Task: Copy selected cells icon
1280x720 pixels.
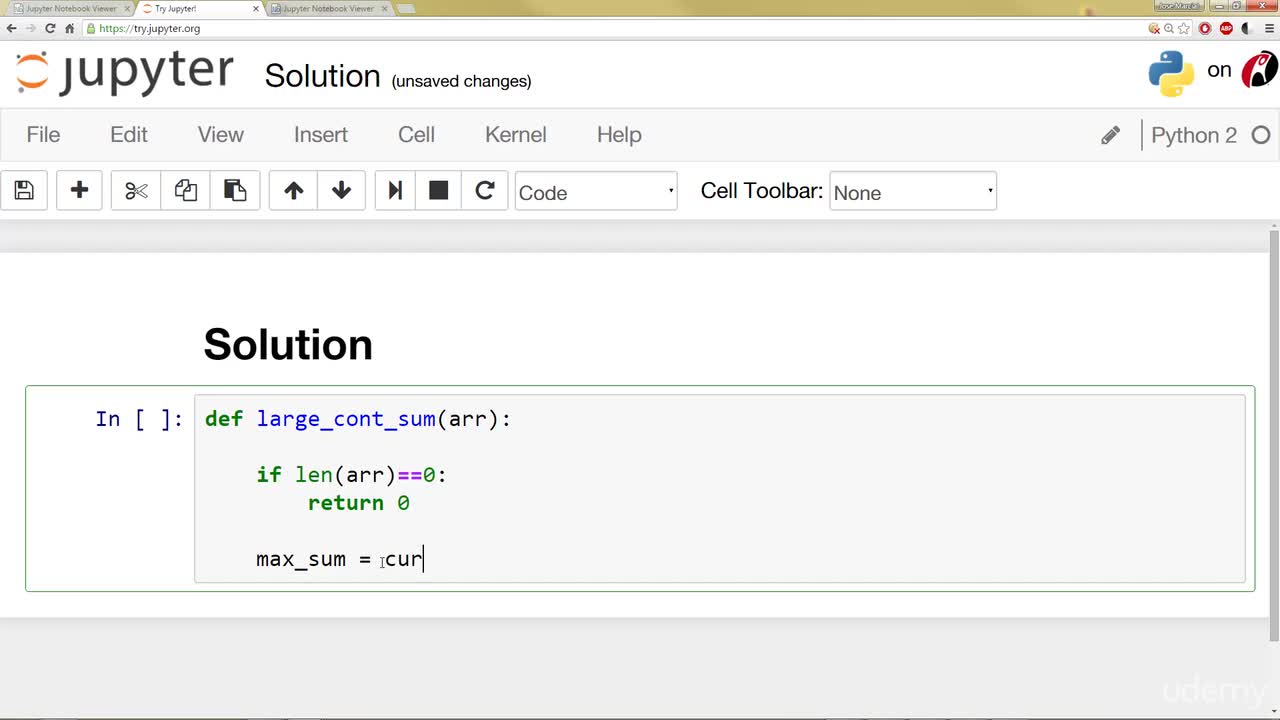Action: (x=185, y=190)
